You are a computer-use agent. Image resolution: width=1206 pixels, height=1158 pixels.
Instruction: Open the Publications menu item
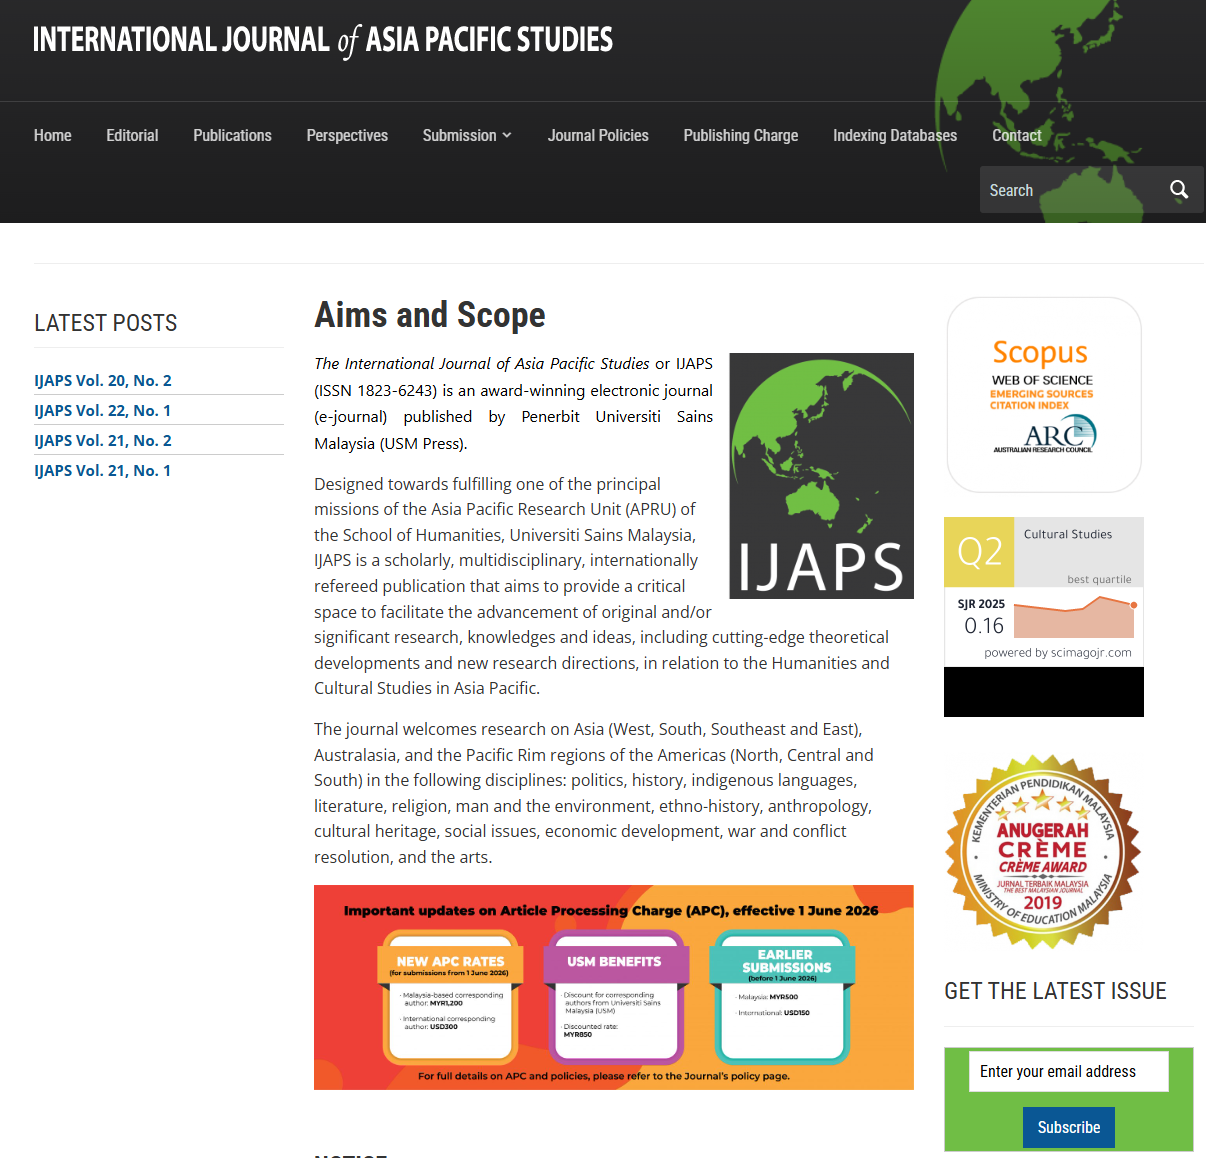pos(232,135)
